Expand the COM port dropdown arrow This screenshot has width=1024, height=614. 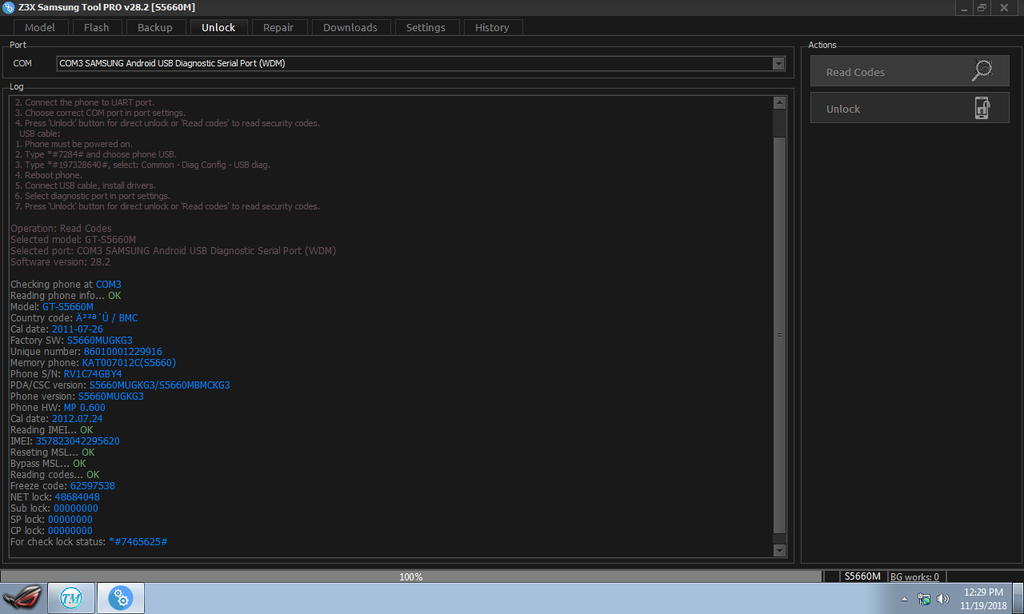point(778,63)
